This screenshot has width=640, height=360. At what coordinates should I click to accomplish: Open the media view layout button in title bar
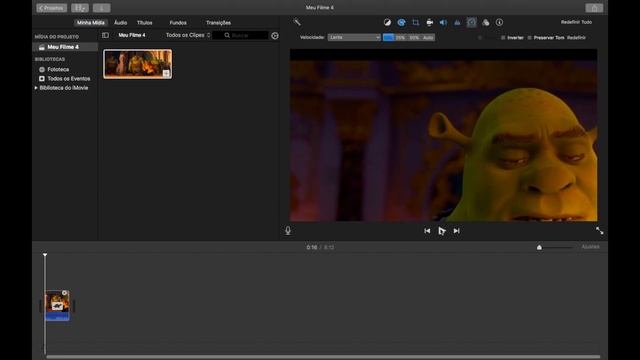(x=80, y=8)
